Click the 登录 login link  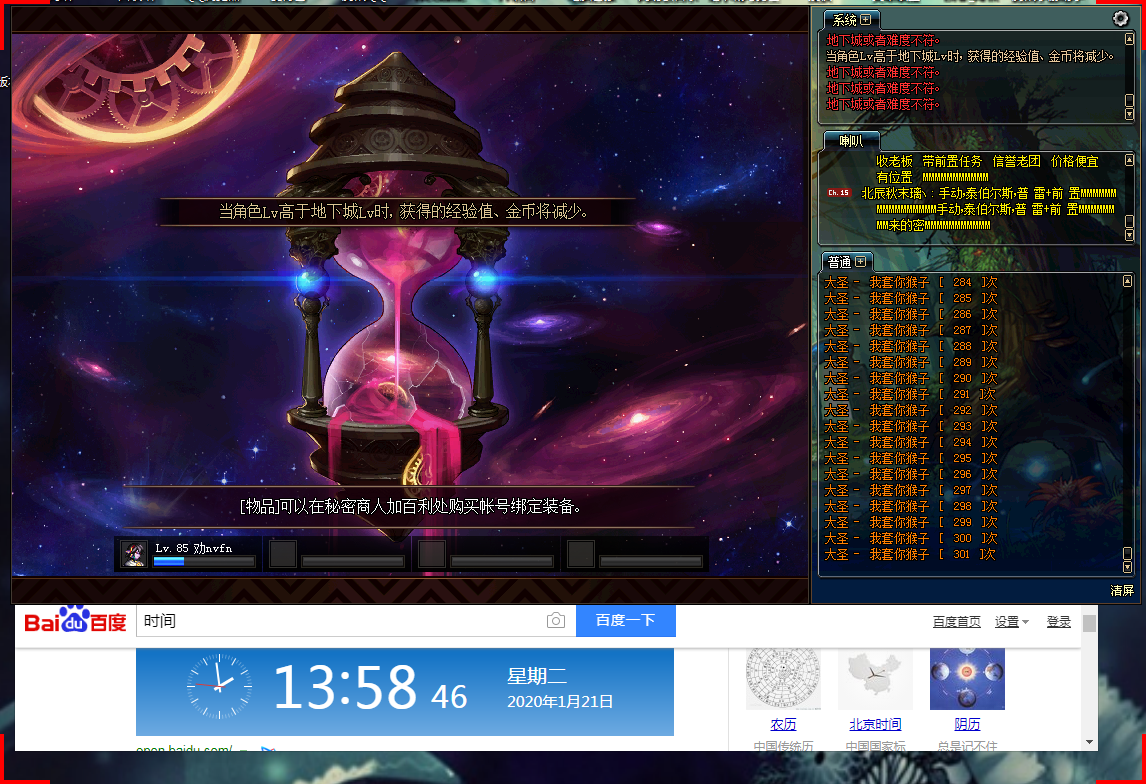(x=1058, y=622)
